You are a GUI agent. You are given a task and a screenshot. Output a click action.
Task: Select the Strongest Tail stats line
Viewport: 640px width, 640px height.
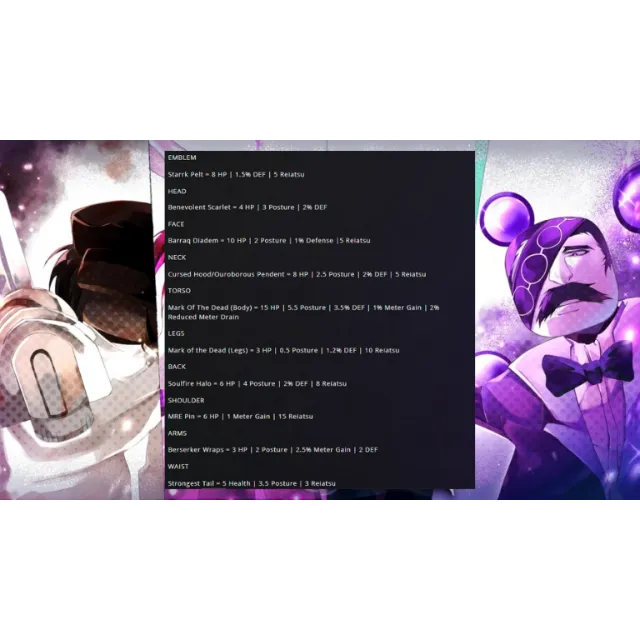(x=251, y=483)
